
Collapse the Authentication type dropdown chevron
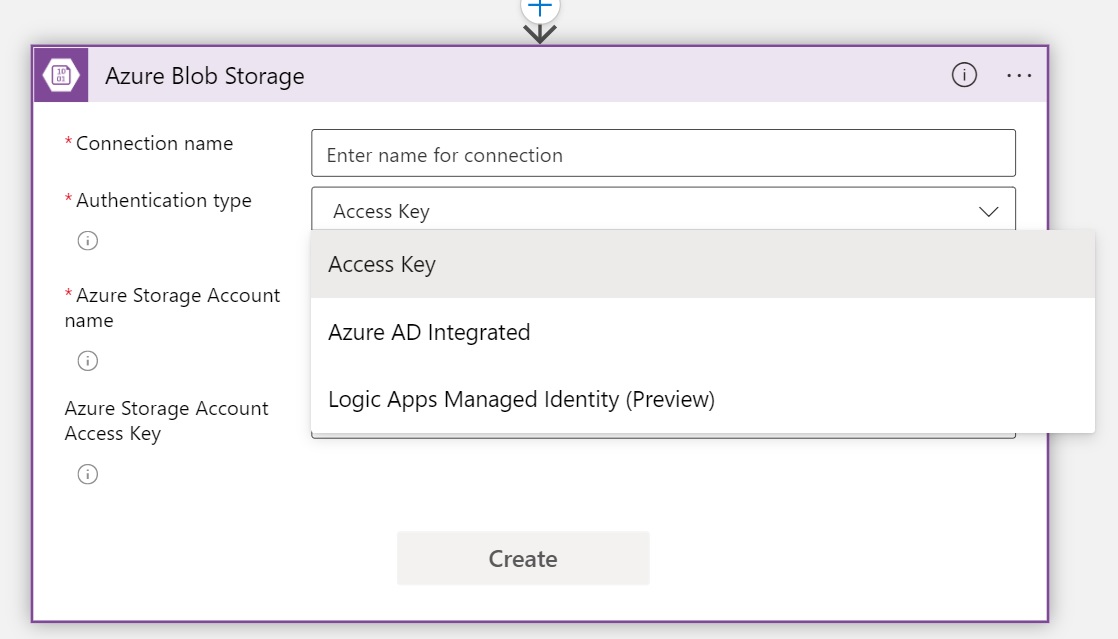click(988, 211)
